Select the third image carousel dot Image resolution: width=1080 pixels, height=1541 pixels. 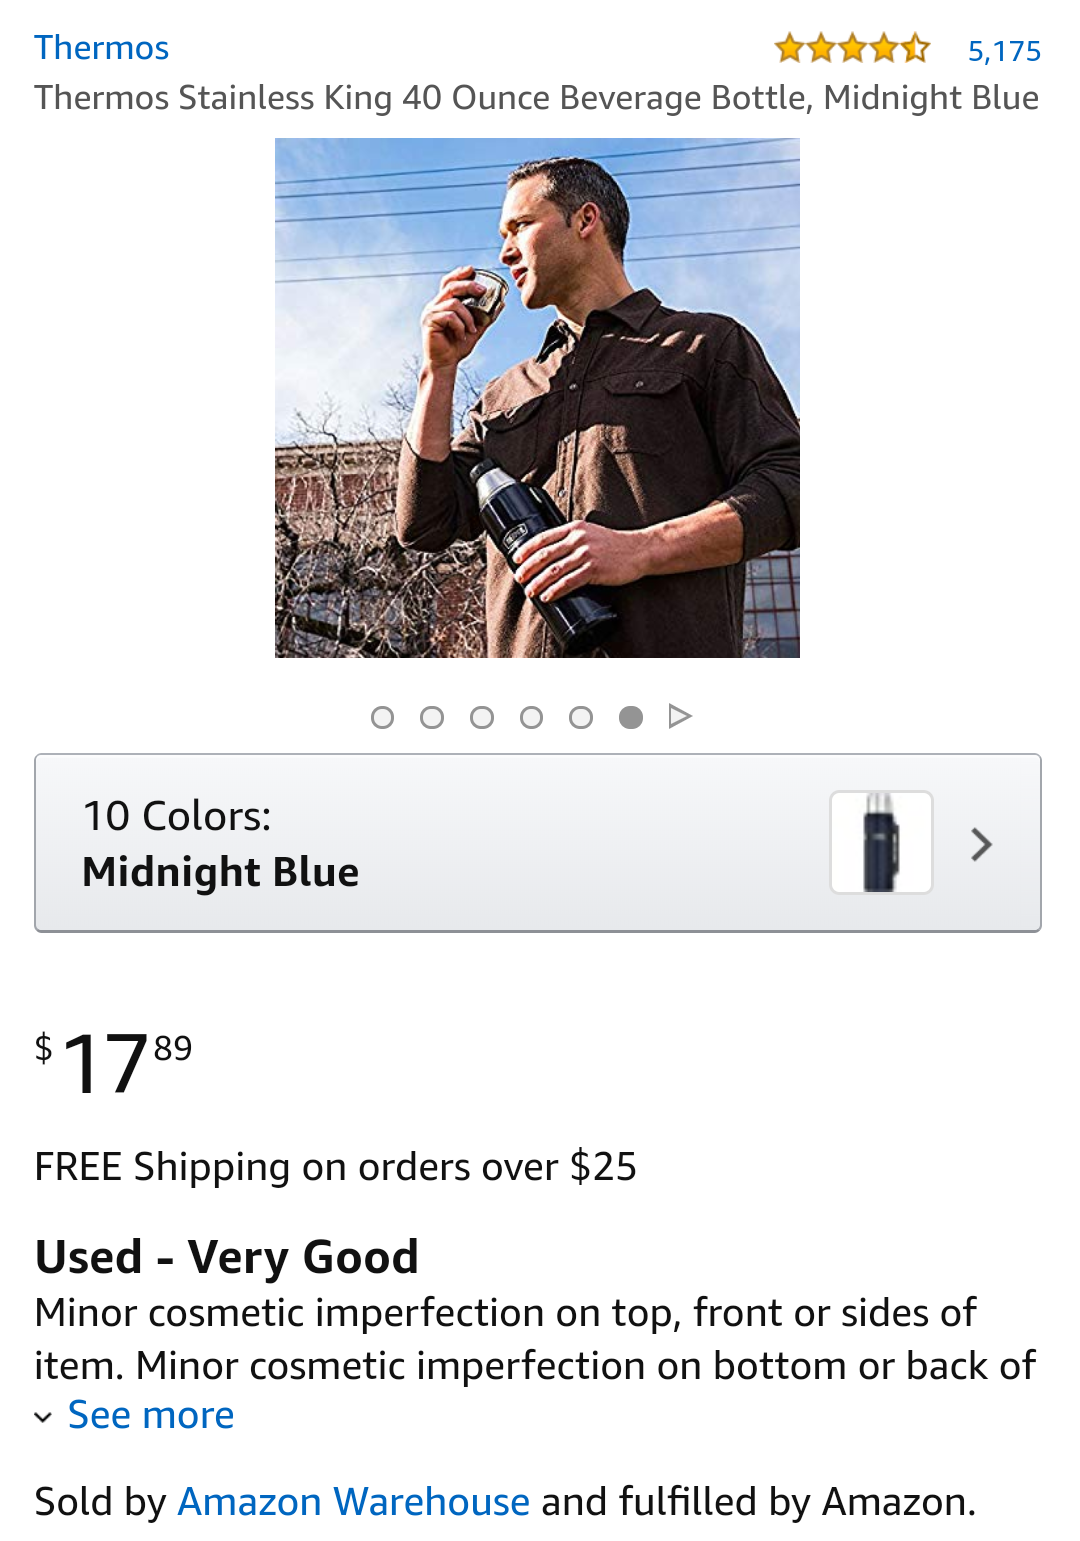coord(482,717)
